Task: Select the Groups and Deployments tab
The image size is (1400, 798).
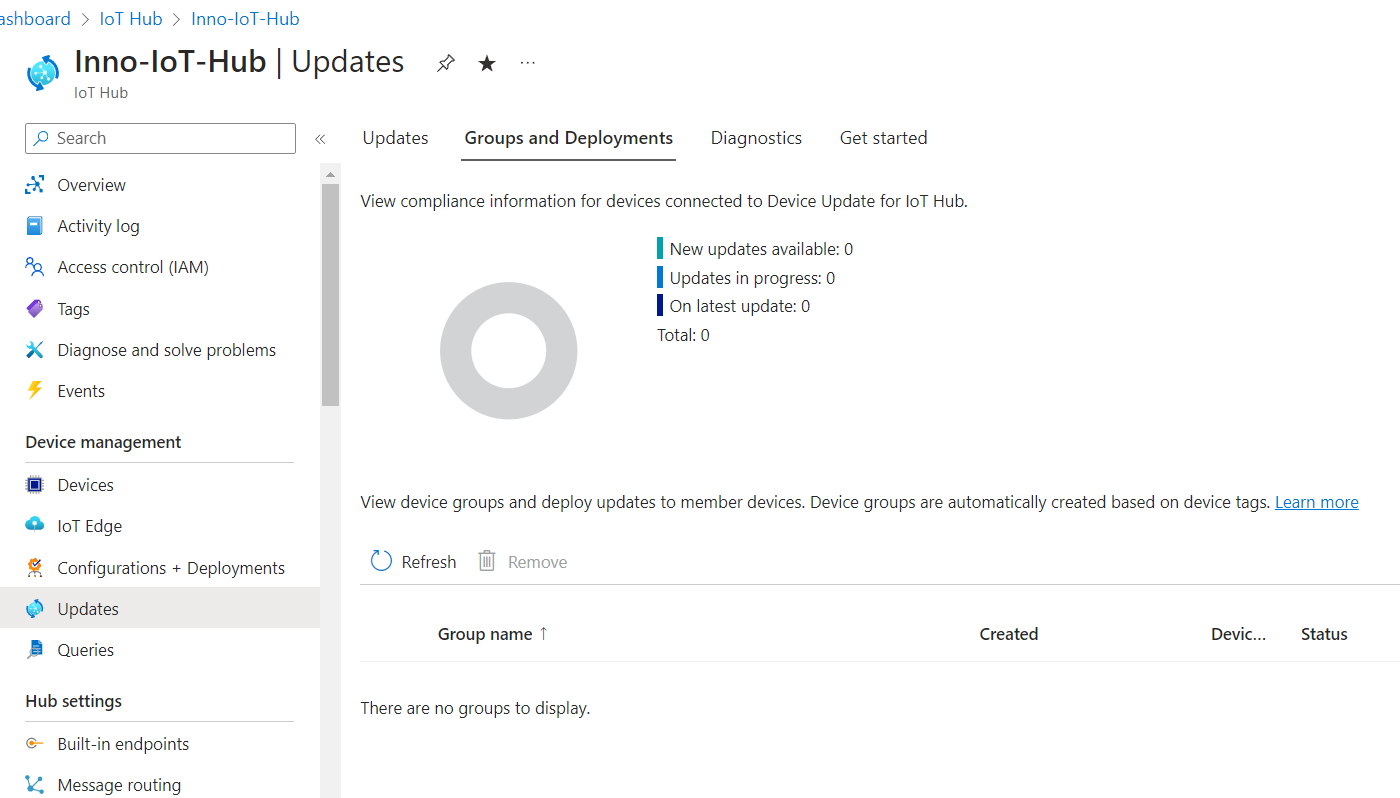Action: 569,138
